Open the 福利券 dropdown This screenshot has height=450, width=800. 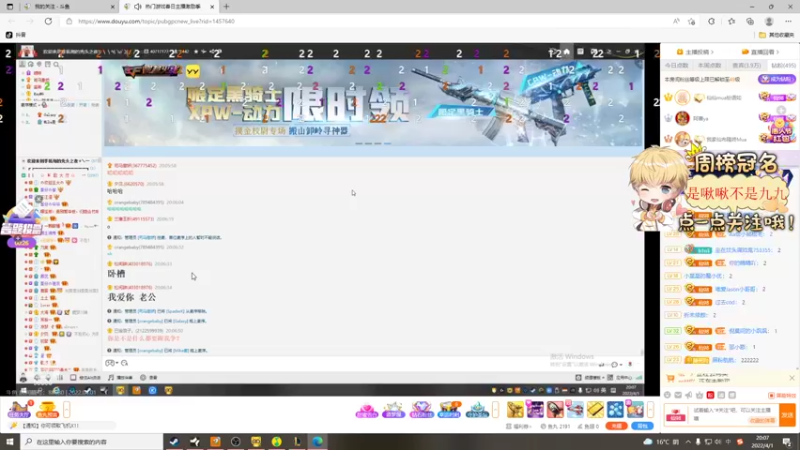(x=518, y=426)
